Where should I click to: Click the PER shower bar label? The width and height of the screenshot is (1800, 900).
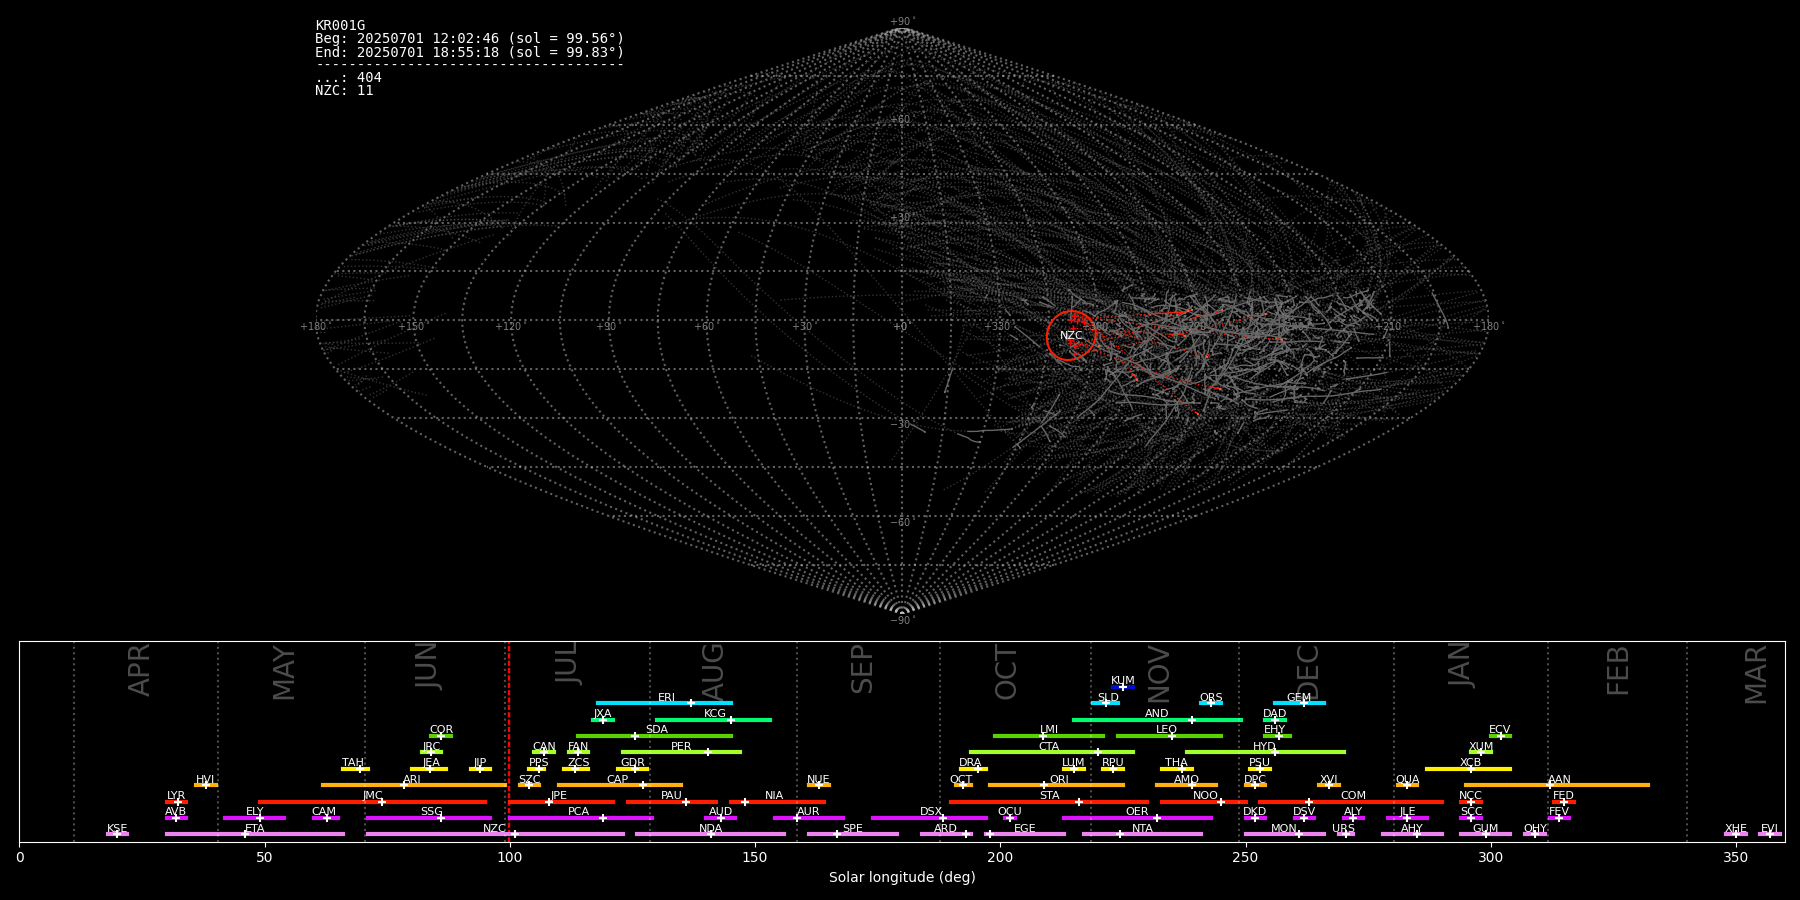(x=681, y=746)
